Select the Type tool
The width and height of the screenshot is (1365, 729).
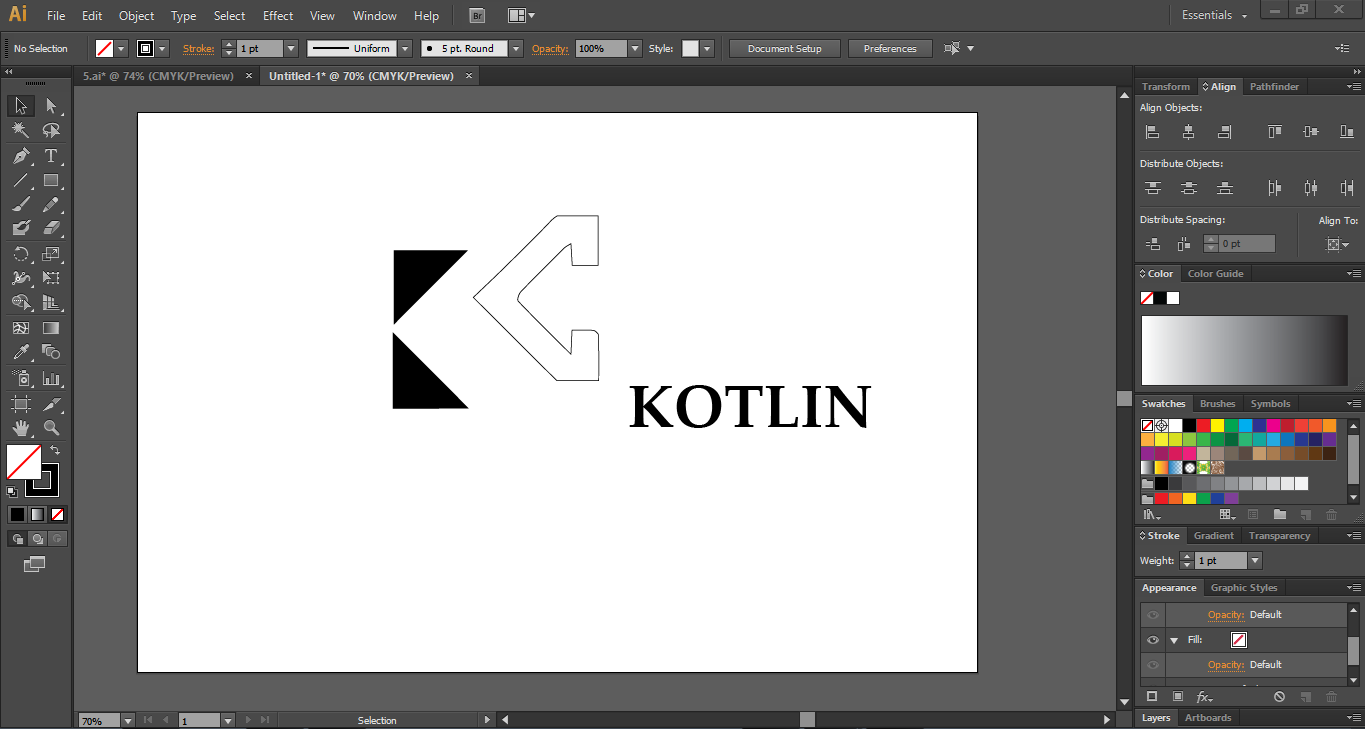point(51,156)
